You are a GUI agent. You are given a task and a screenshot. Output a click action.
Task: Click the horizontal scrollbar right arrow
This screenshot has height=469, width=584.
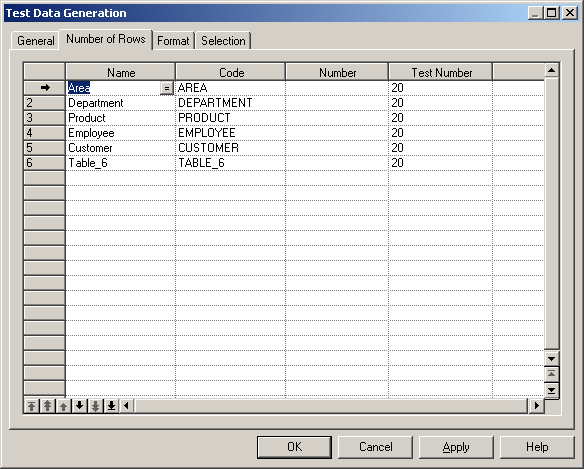coord(536,405)
